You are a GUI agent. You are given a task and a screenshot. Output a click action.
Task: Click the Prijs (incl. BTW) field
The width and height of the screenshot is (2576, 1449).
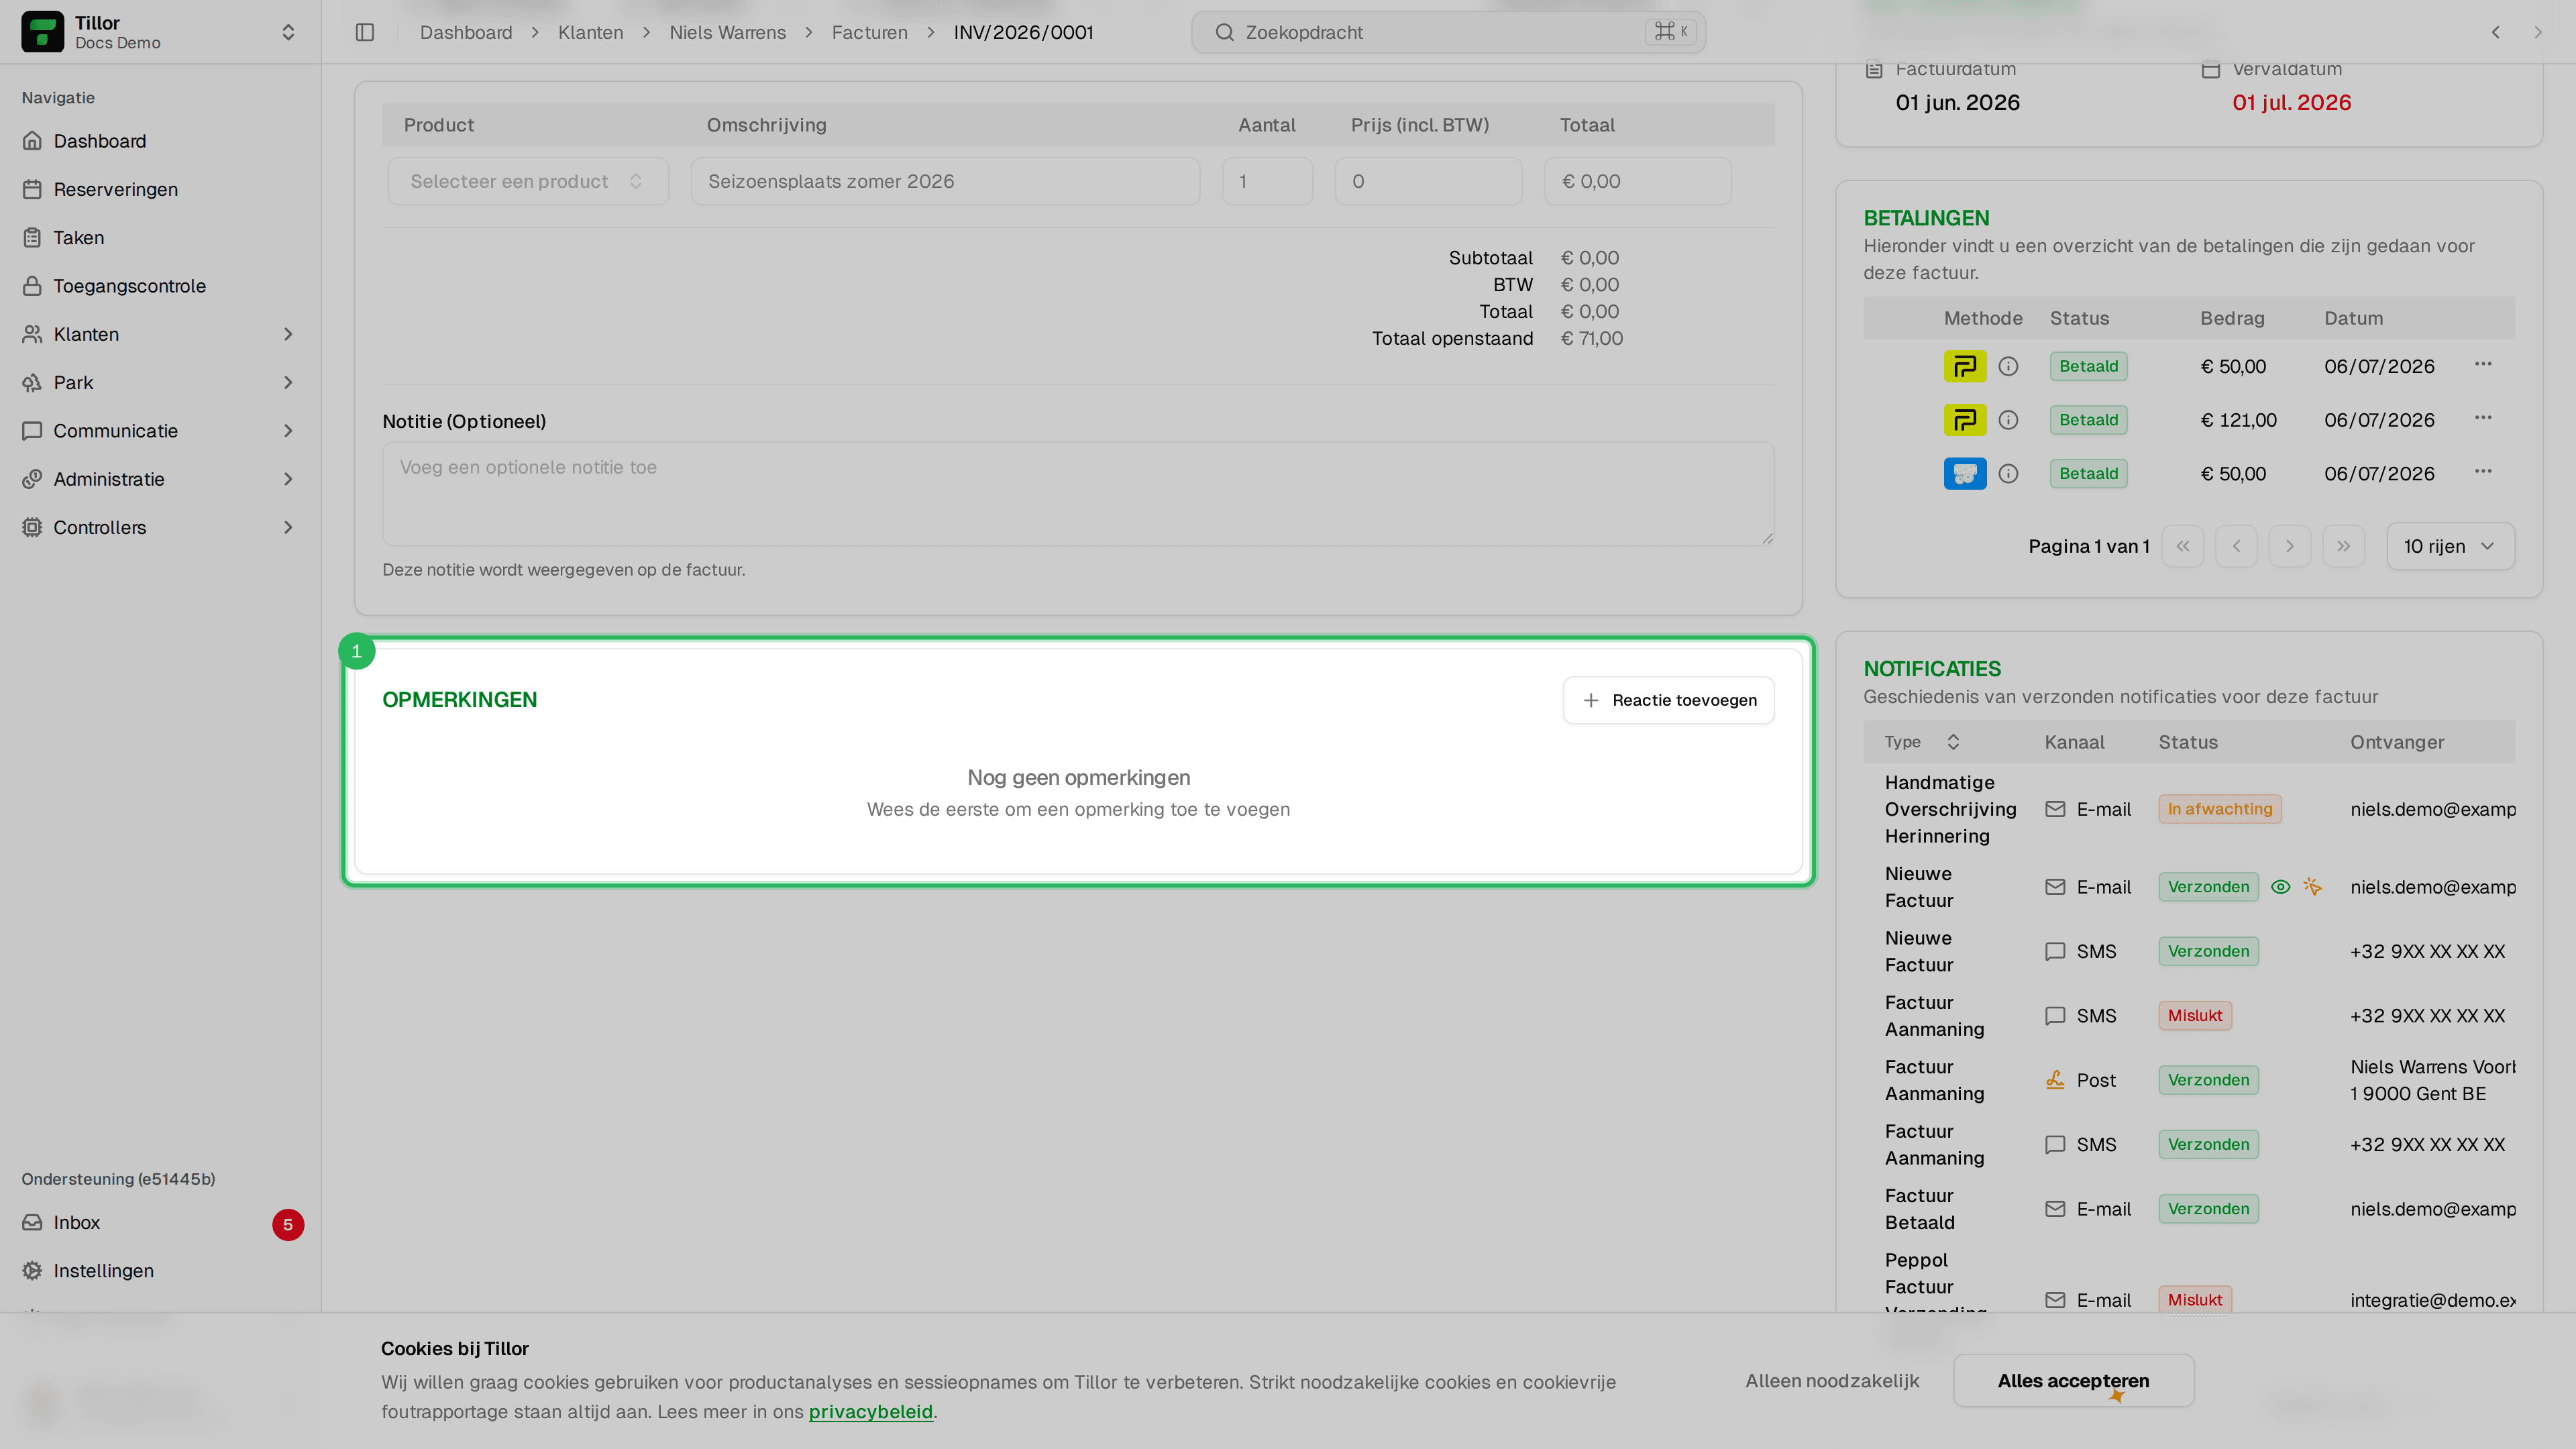tap(1428, 181)
